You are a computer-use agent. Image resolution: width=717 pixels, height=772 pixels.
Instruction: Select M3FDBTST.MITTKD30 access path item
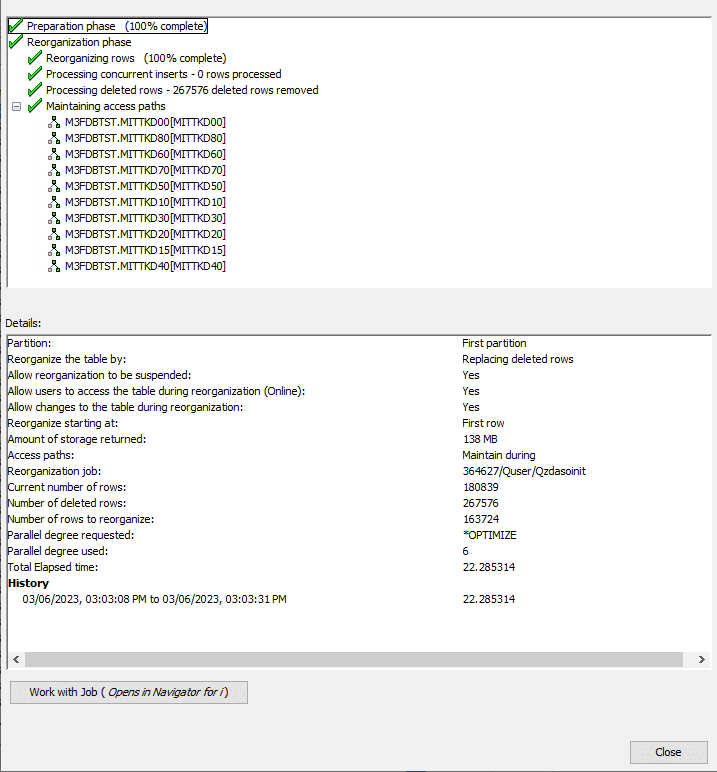click(x=145, y=218)
